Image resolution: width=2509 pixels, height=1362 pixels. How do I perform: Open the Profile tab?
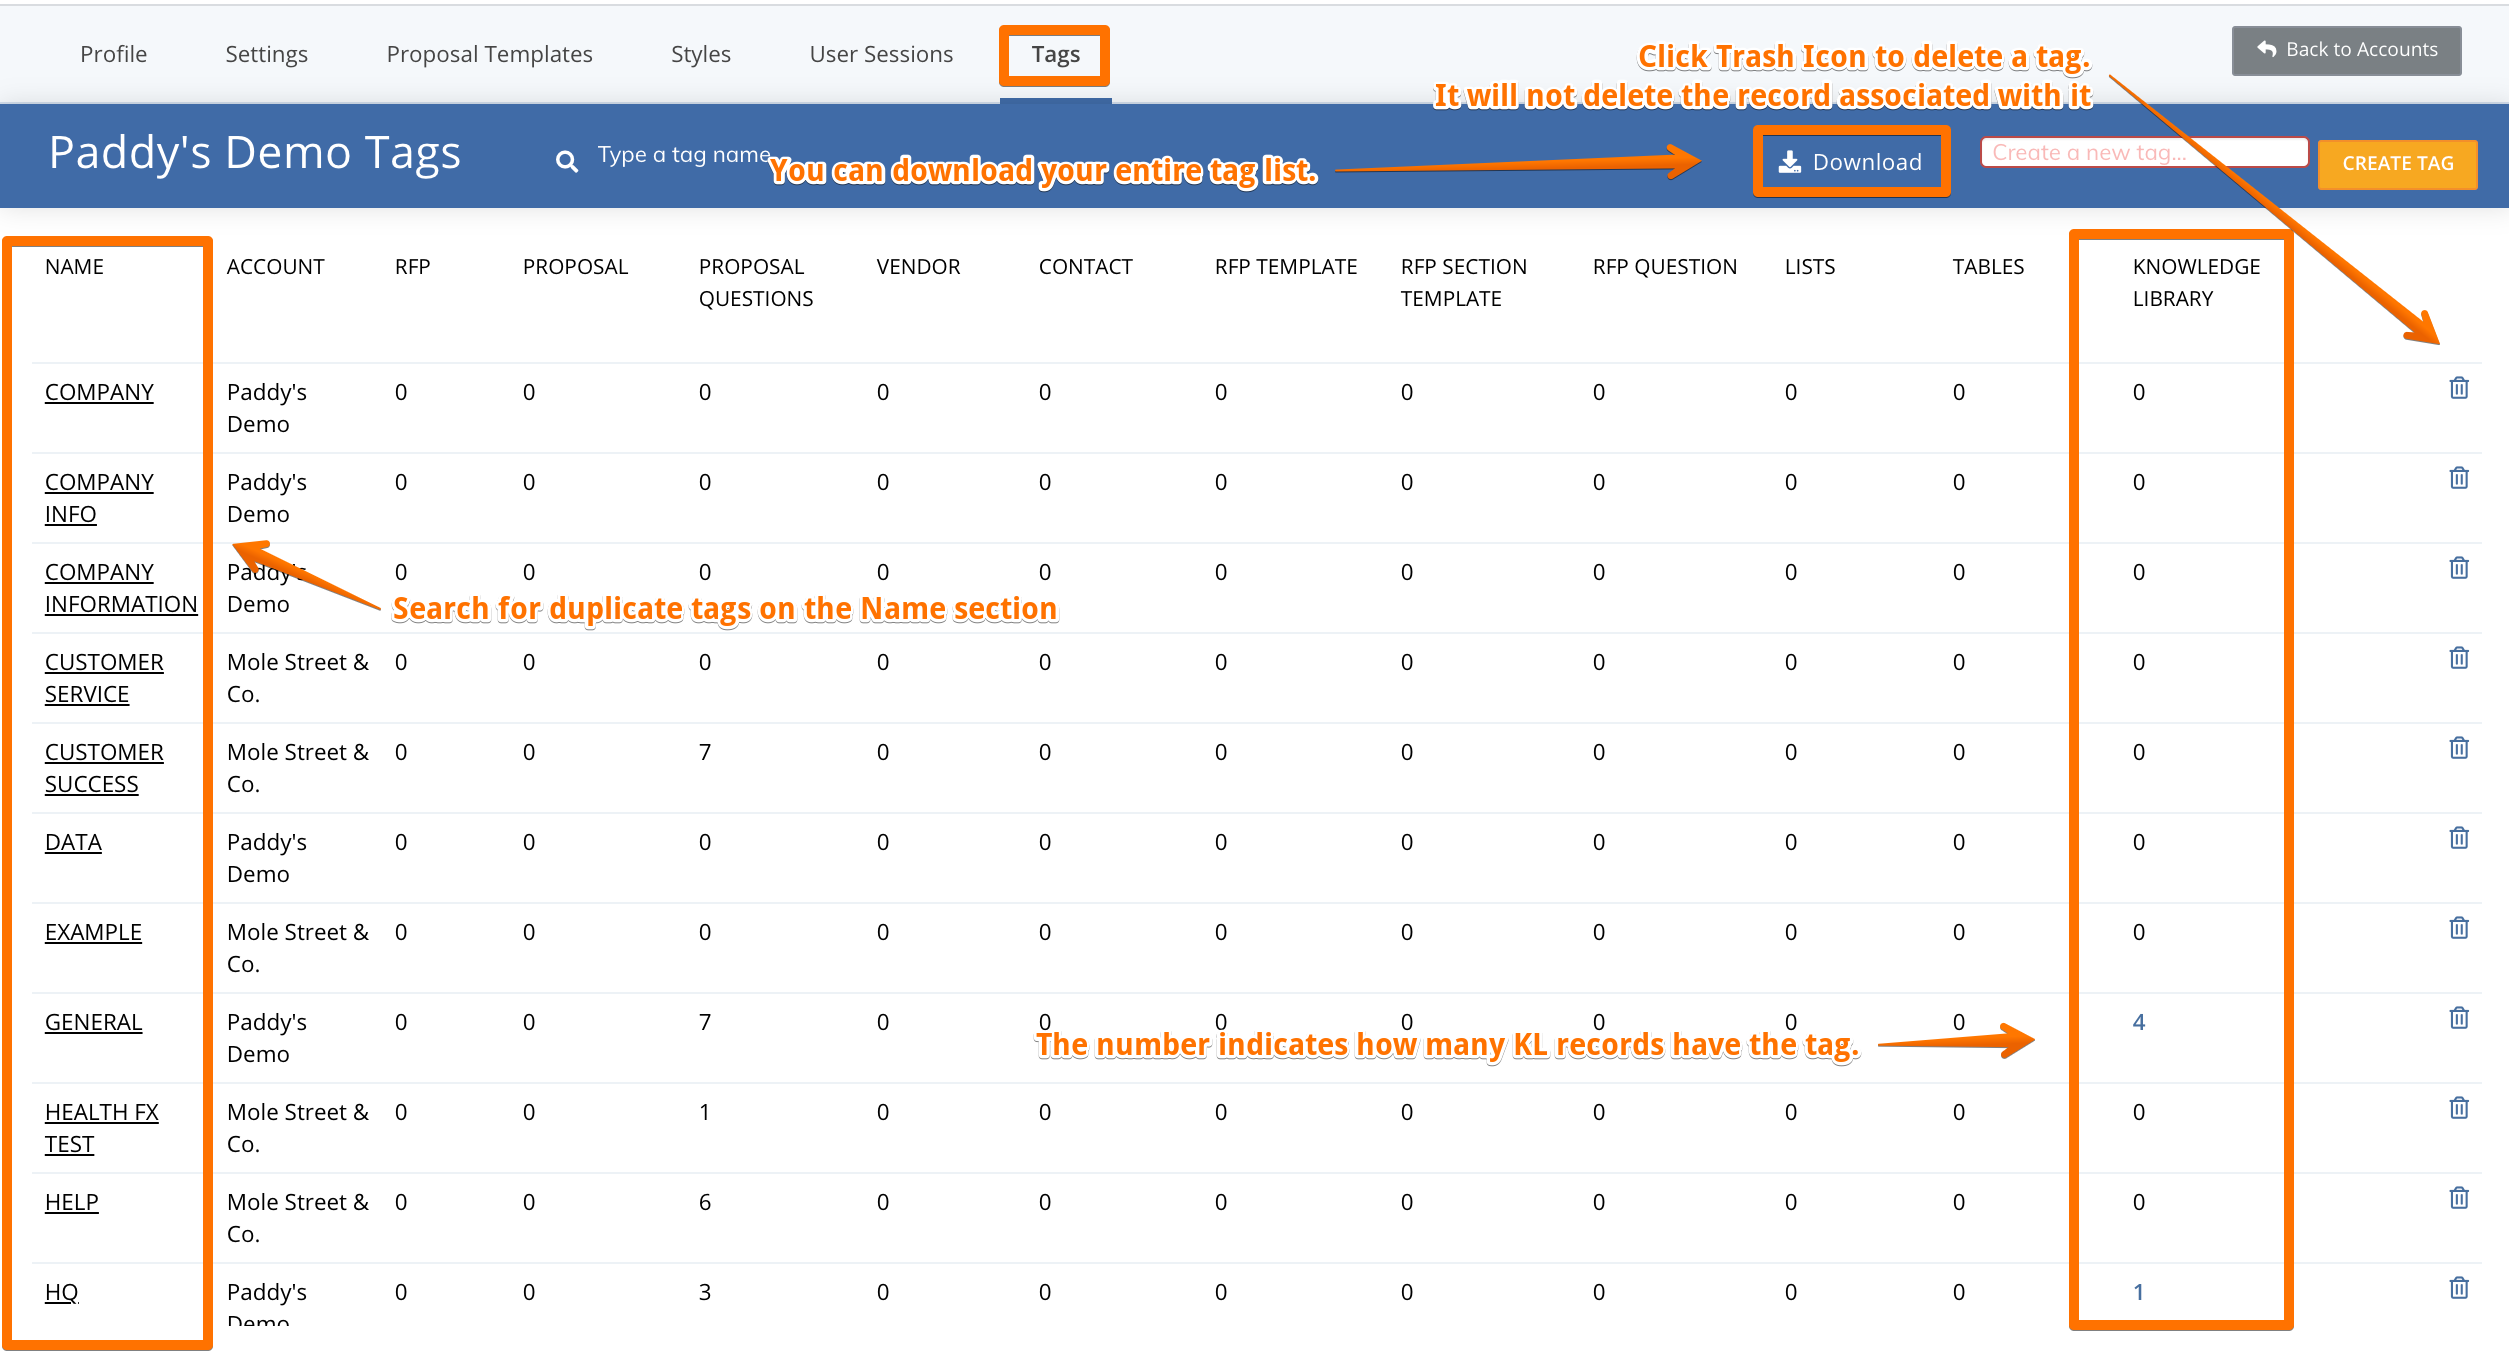click(x=114, y=54)
